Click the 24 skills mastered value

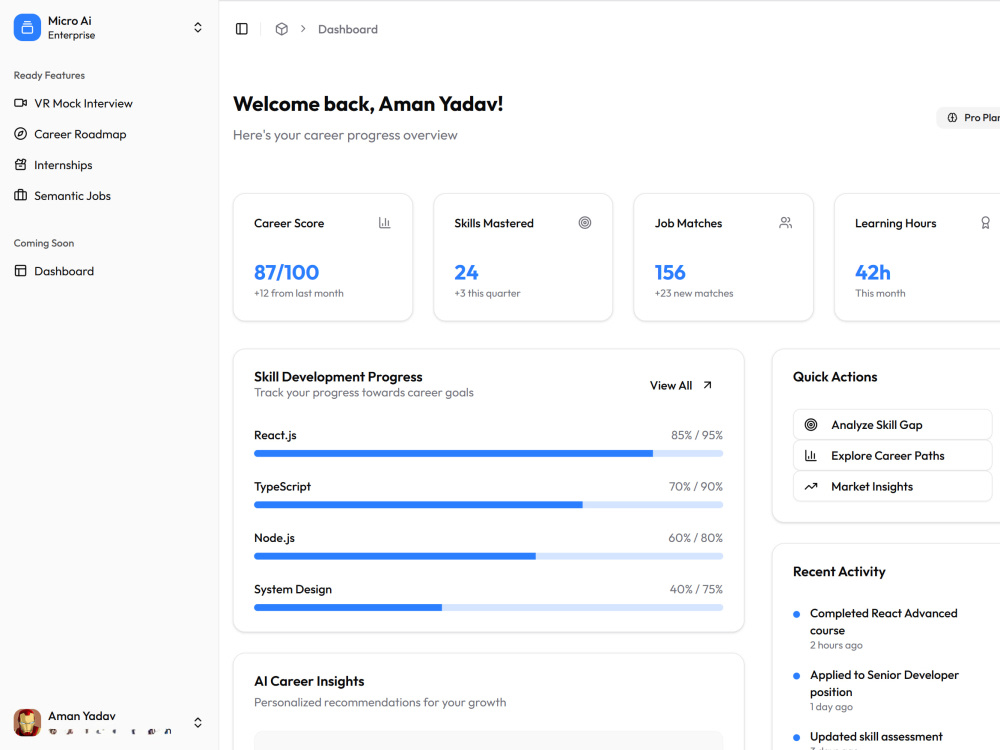pos(466,272)
